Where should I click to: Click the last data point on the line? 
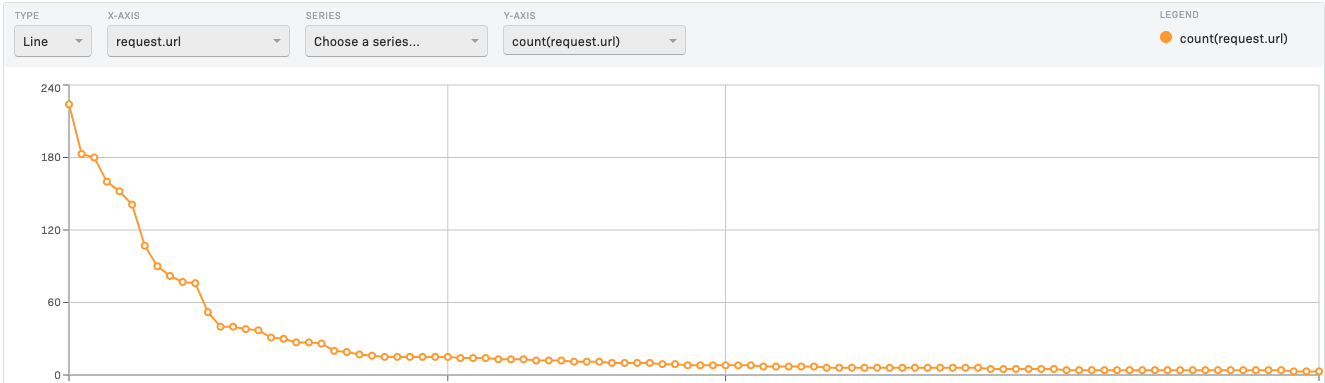1319,371
